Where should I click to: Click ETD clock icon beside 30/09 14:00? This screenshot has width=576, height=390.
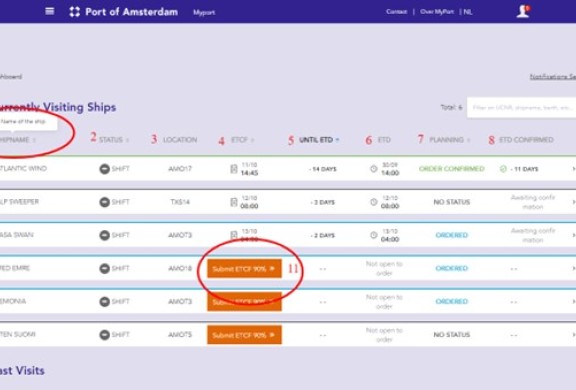(x=374, y=169)
